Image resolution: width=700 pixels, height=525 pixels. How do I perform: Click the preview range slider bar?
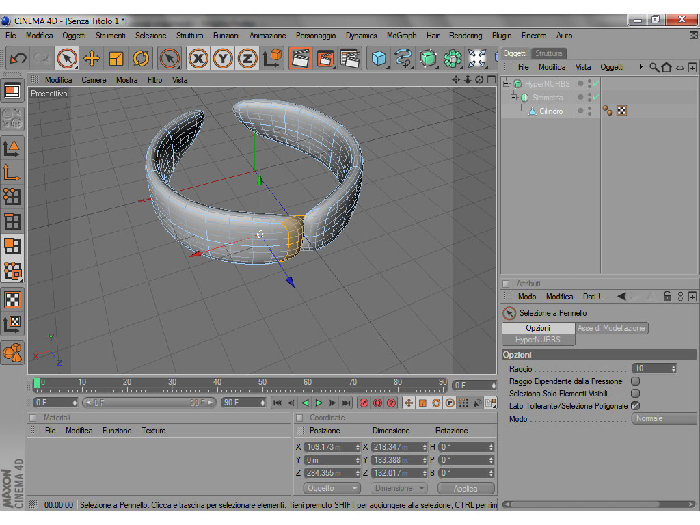(x=149, y=403)
